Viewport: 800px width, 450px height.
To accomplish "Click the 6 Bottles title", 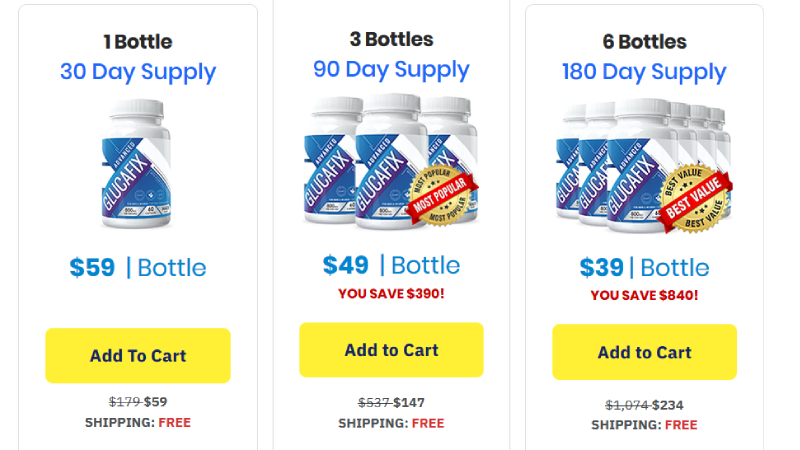I will [644, 42].
